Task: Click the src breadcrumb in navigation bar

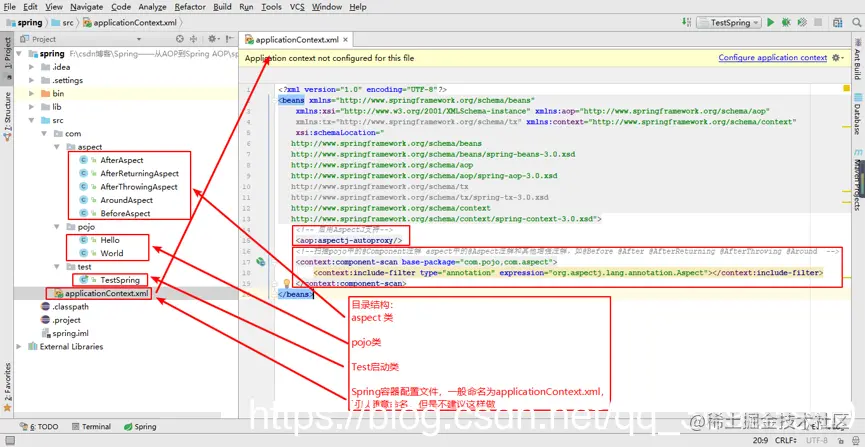Action: 61,23
